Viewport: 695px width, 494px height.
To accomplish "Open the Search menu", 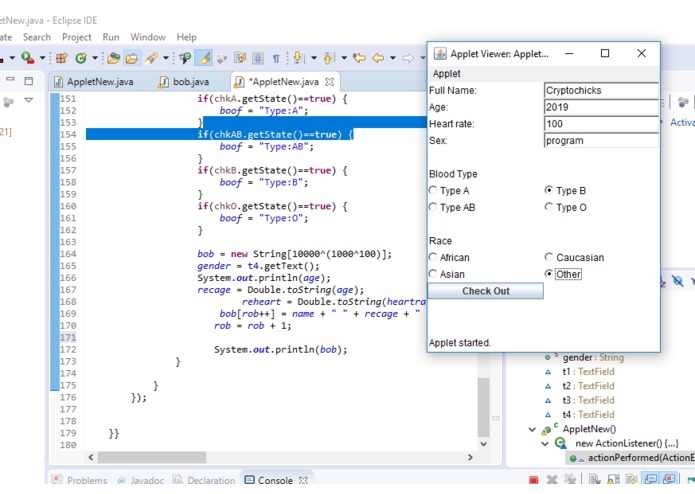I will click(37, 37).
